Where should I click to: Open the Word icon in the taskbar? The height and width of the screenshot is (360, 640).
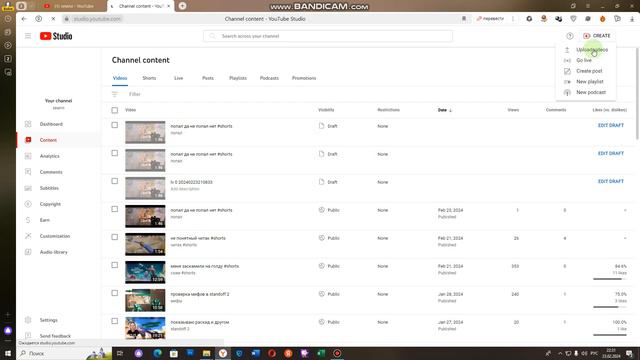tap(256, 353)
